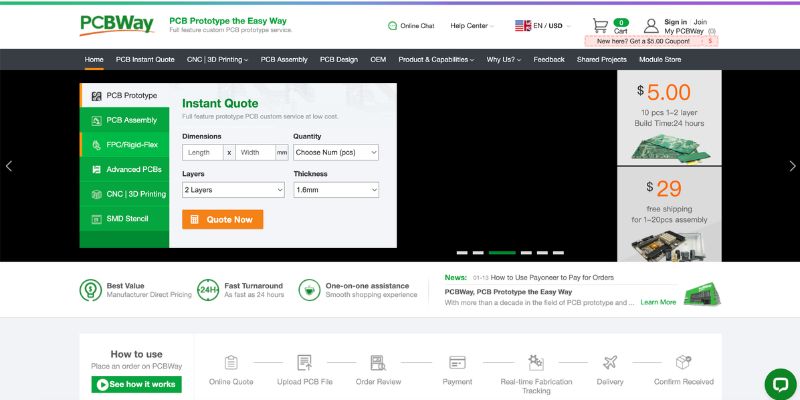Click the Payment card icon
The width and height of the screenshot is (800, 400).
(x=457, y=362)
